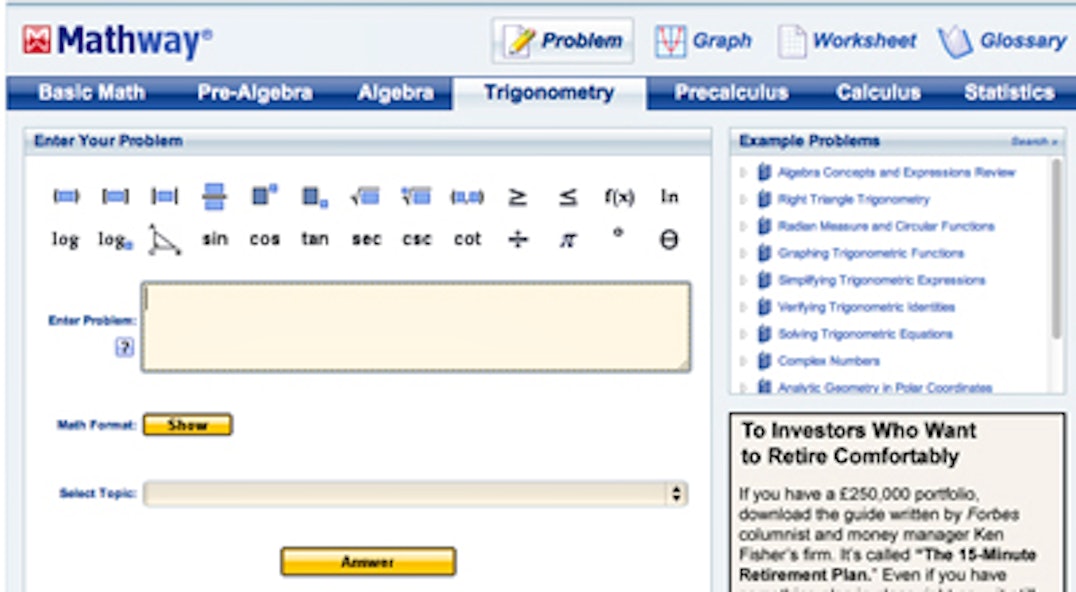
Task: Insert the absolute value bars symbol
Action: 165,197
